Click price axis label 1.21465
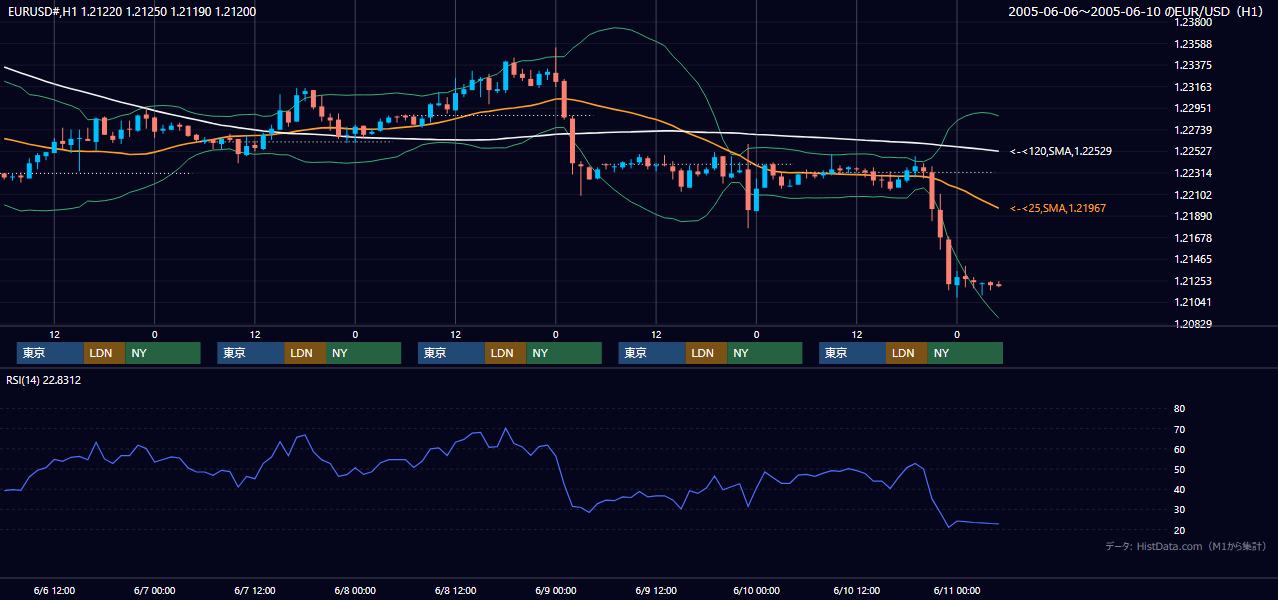 (1193, 259)
